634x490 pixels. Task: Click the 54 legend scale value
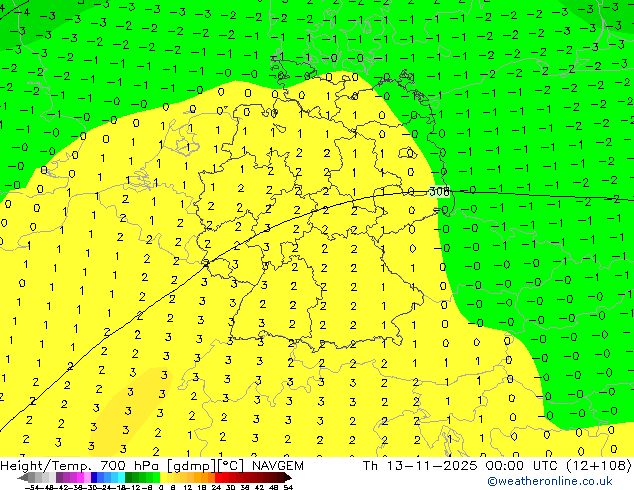[x=288, y=488]
